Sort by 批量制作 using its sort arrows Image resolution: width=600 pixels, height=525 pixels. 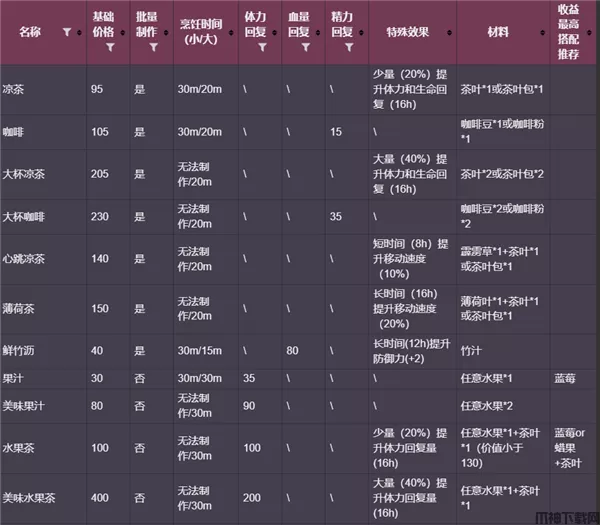pos(166,33)
